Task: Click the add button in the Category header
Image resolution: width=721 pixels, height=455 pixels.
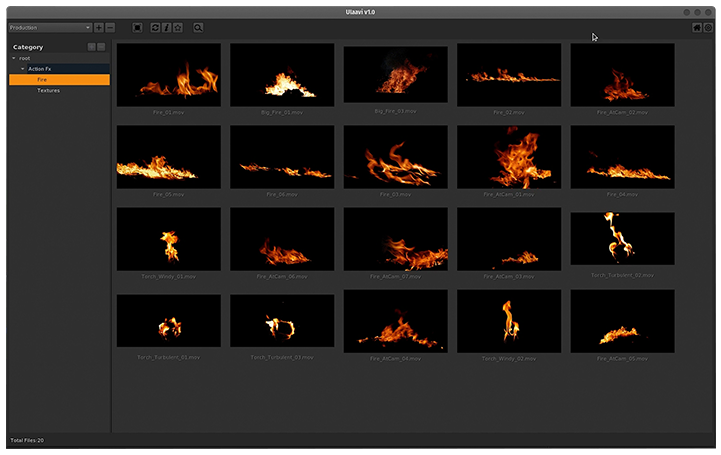Action: click(91, 47)
